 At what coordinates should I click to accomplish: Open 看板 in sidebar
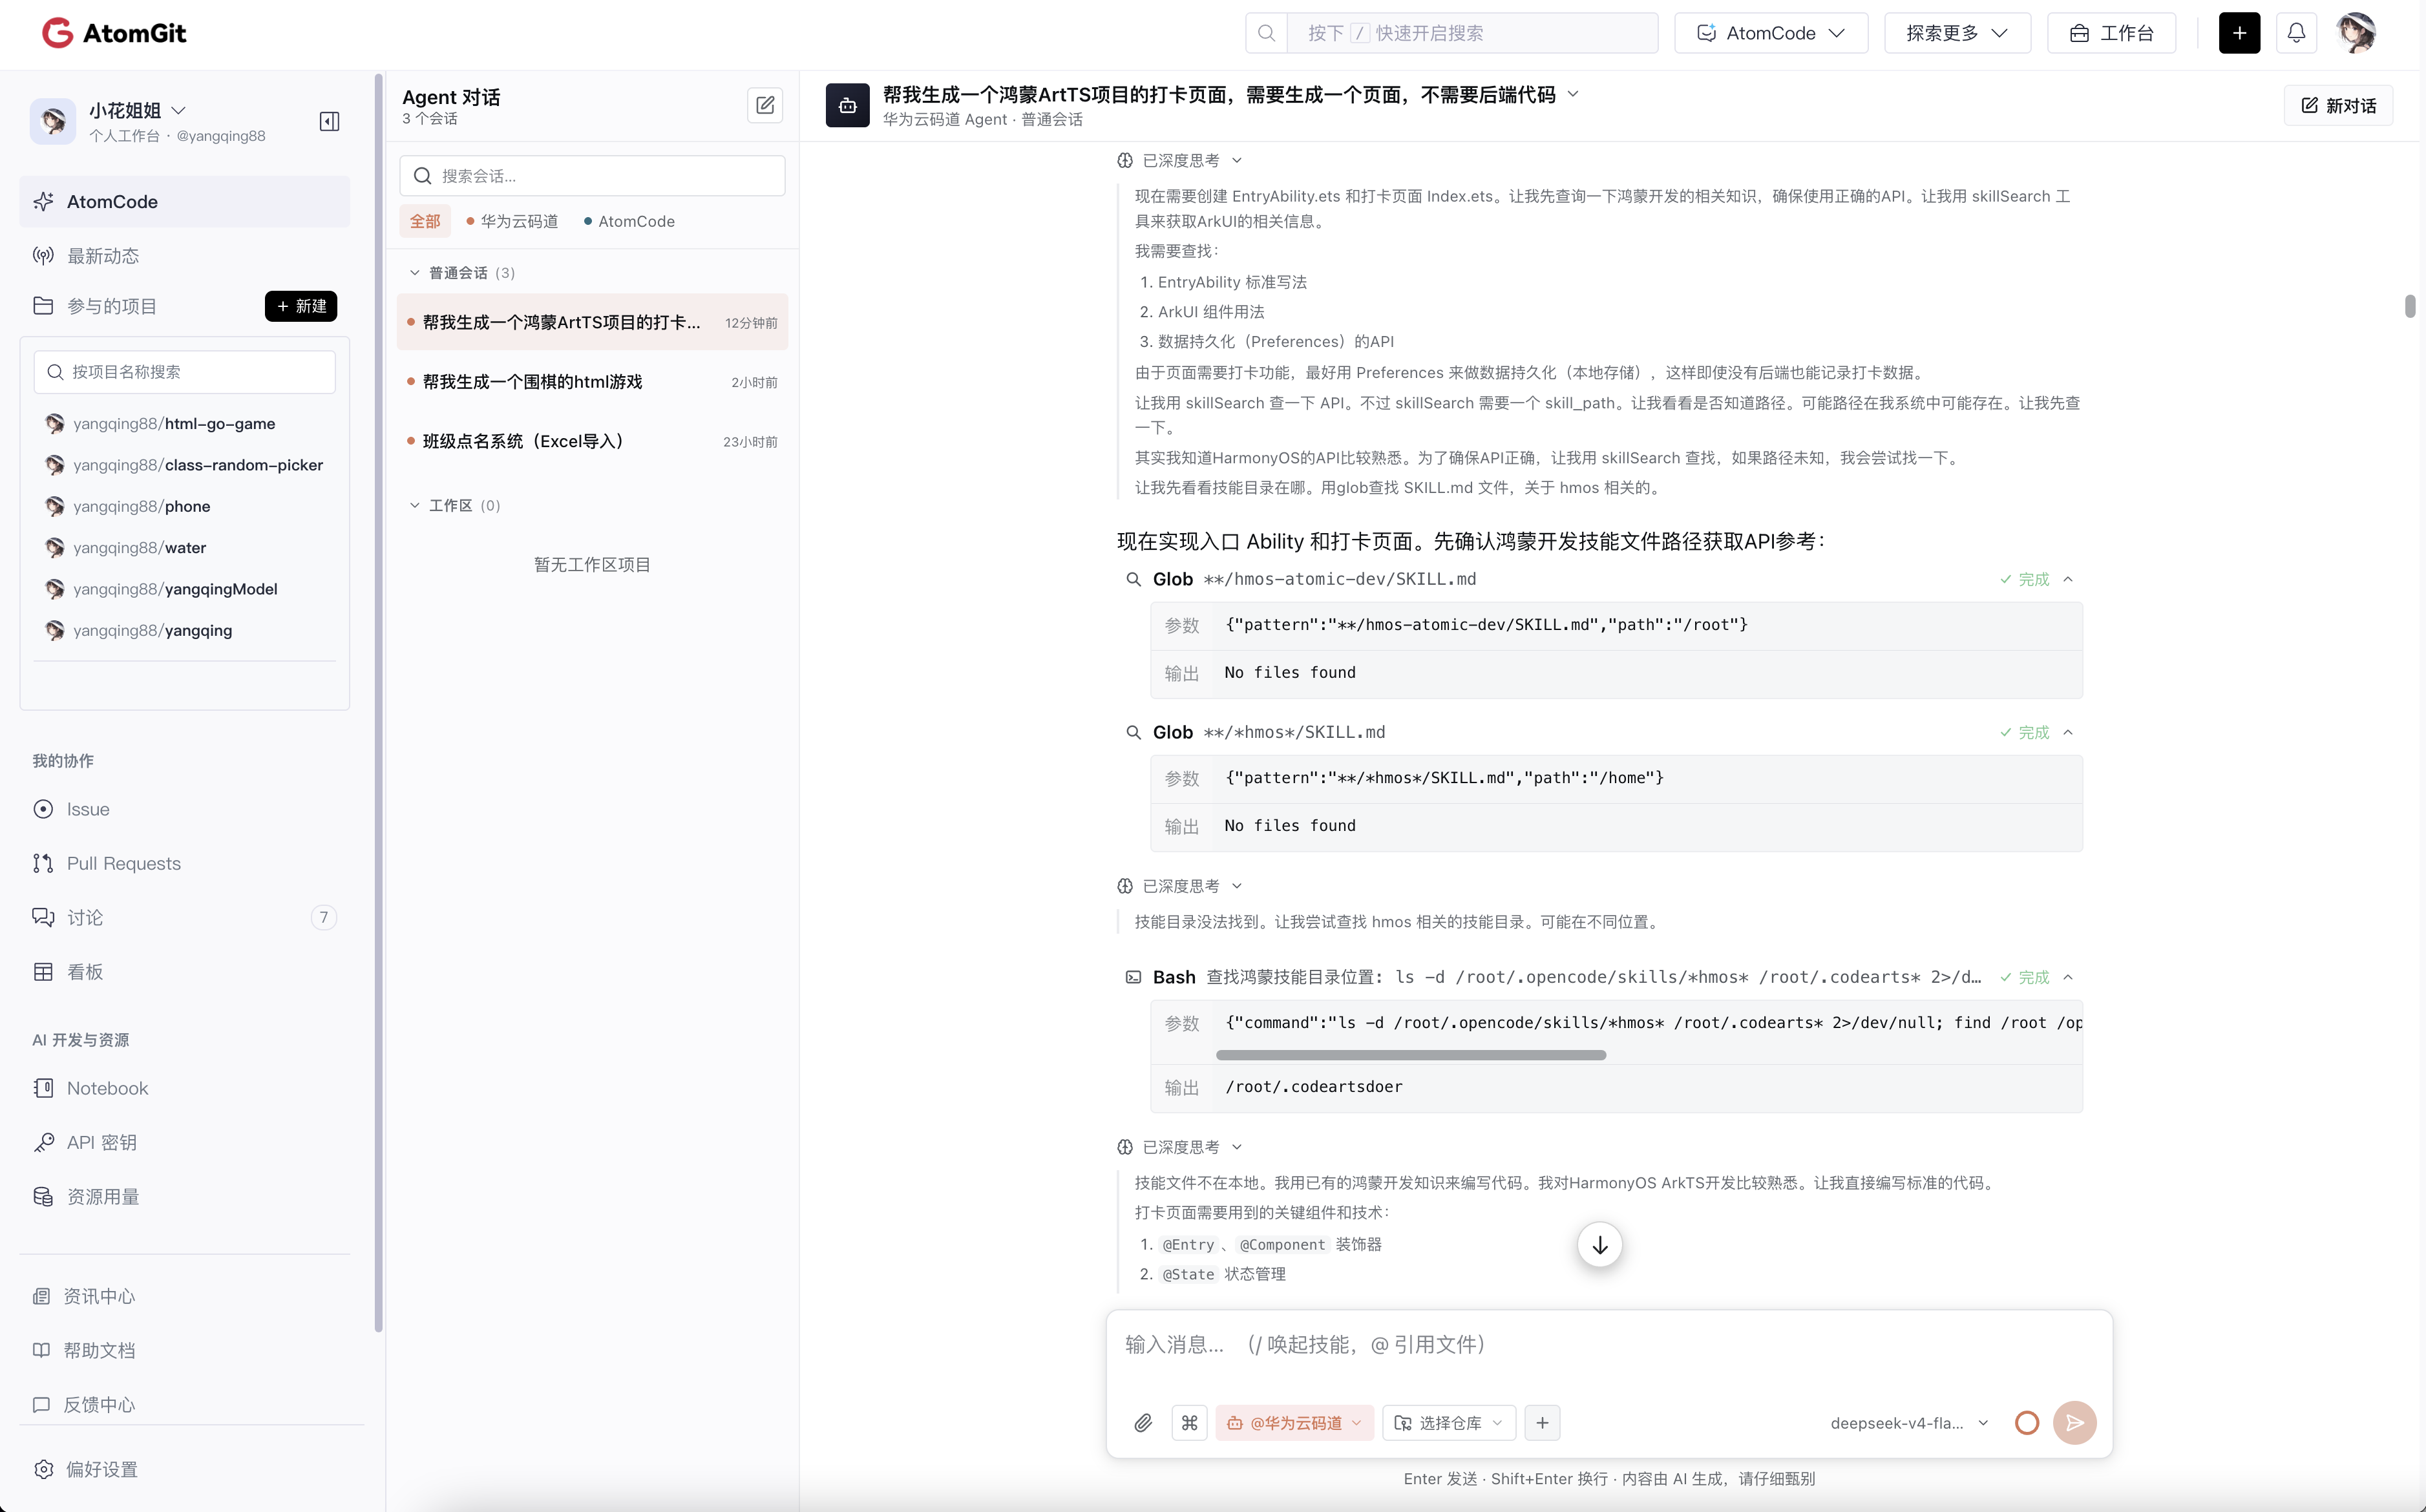point(185,971)
